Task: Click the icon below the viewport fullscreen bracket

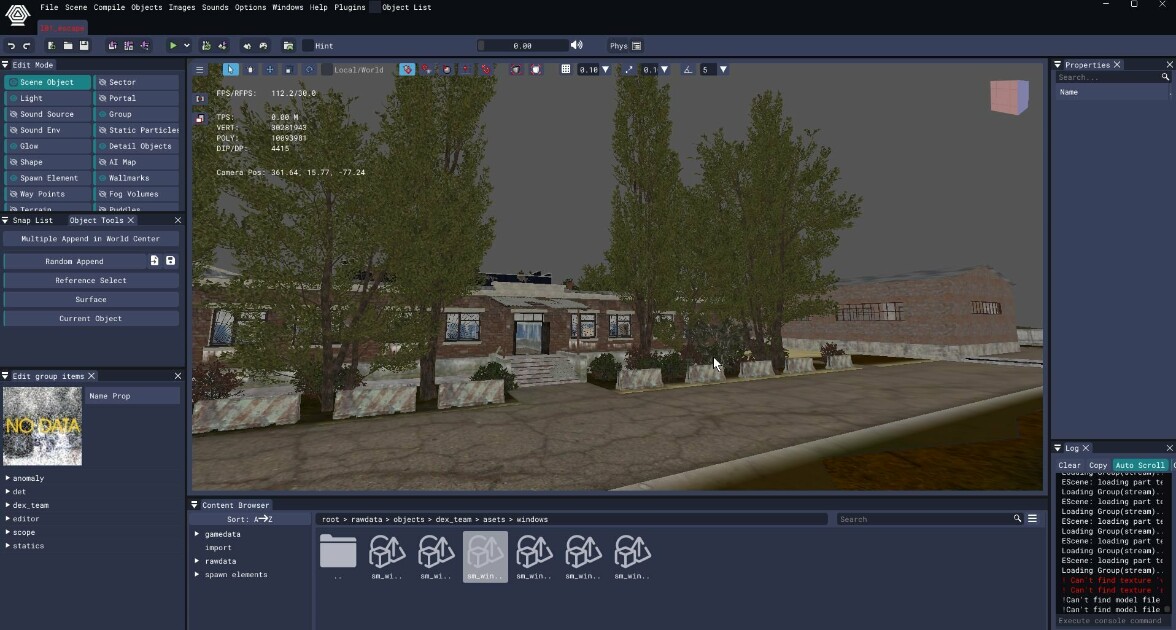Action: [x=200, y=118]
